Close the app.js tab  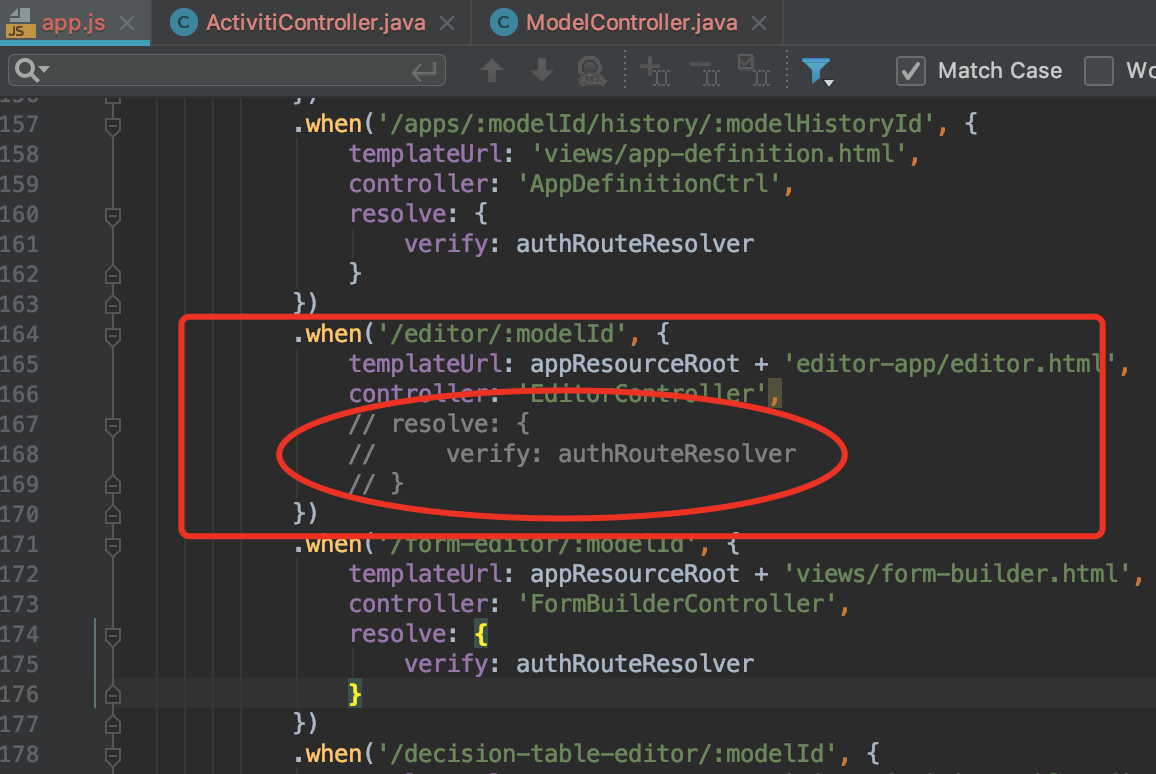coord(128,24)
